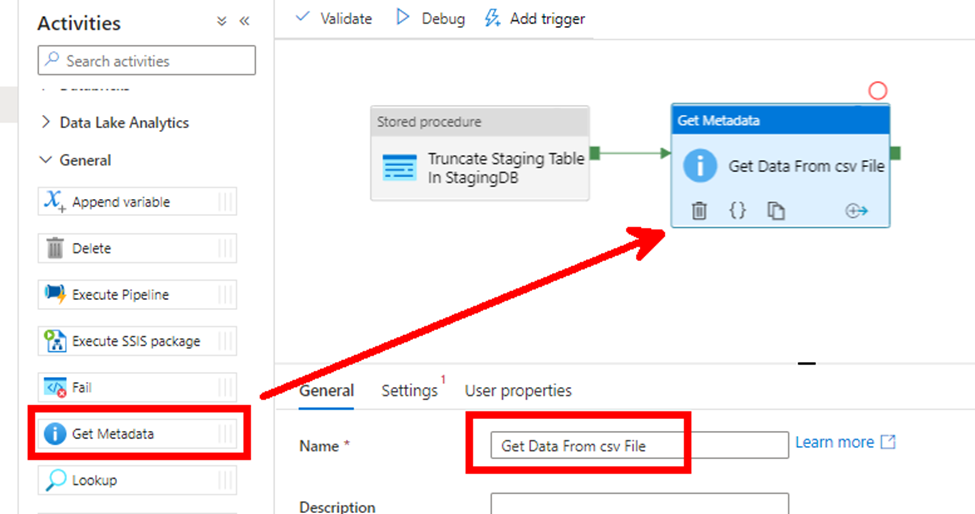Viewport: 975px width, 514px height.
Task: Click the Execute SSIS package icon
Action: tap(55, 341)
